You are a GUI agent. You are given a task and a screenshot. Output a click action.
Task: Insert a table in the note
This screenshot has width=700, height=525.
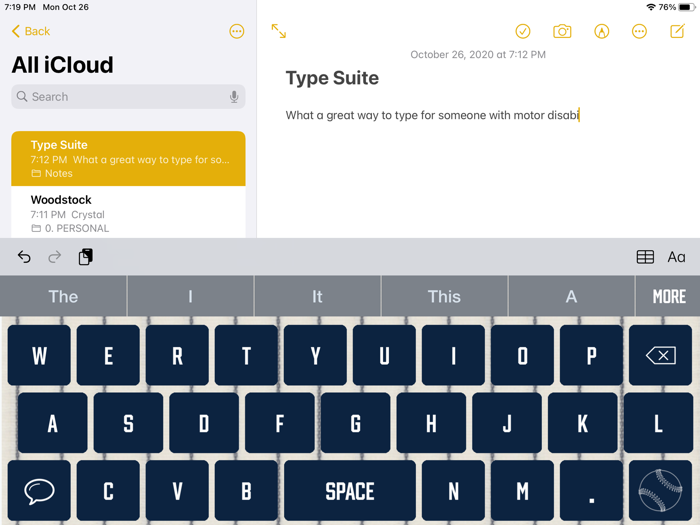pyautogui.click(x=645, y=257)
